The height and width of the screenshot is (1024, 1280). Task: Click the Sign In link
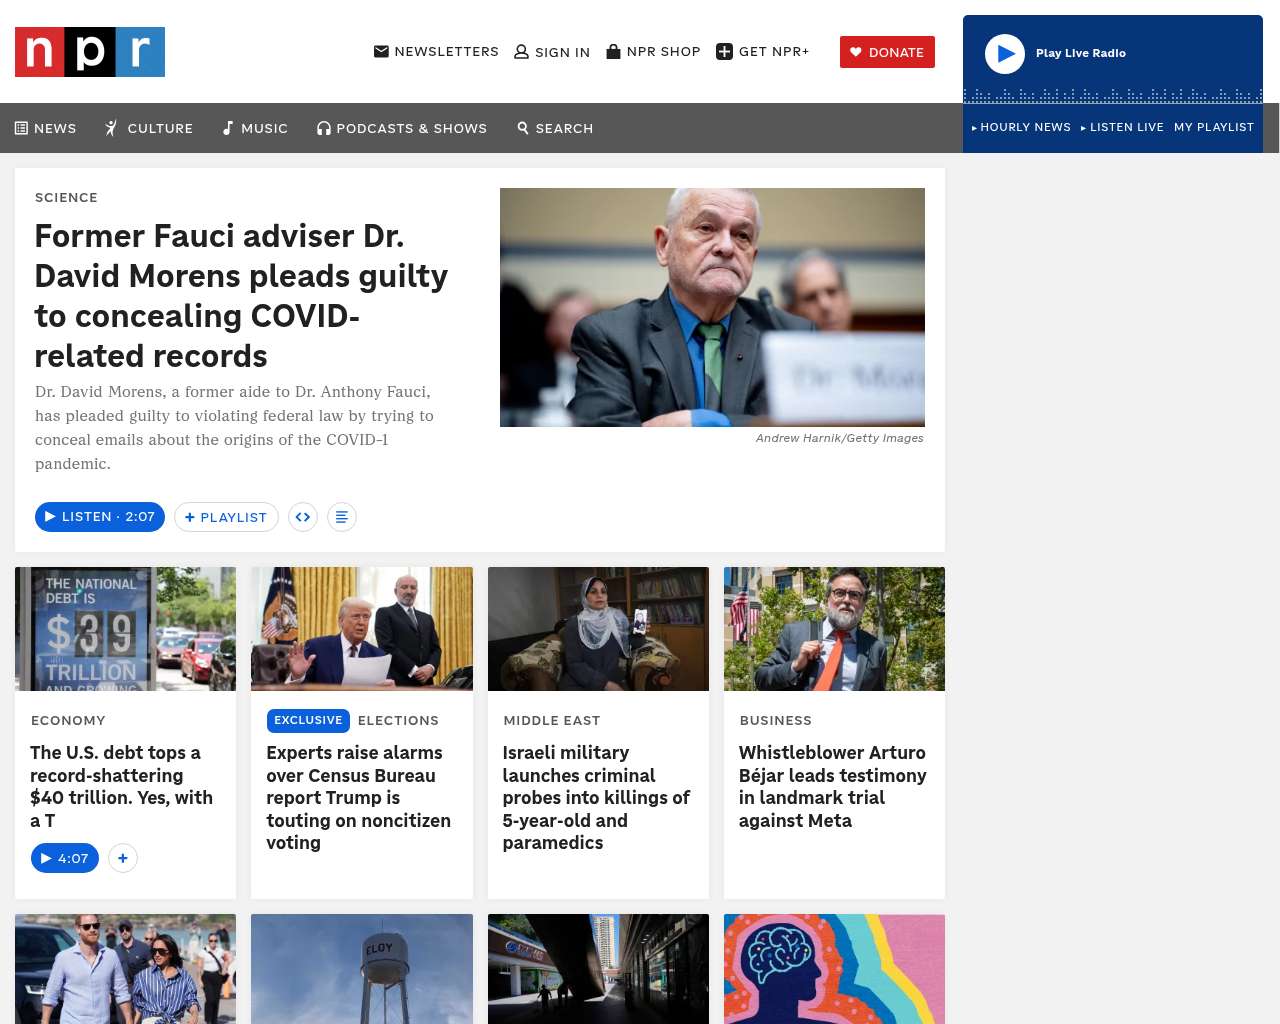552,52
